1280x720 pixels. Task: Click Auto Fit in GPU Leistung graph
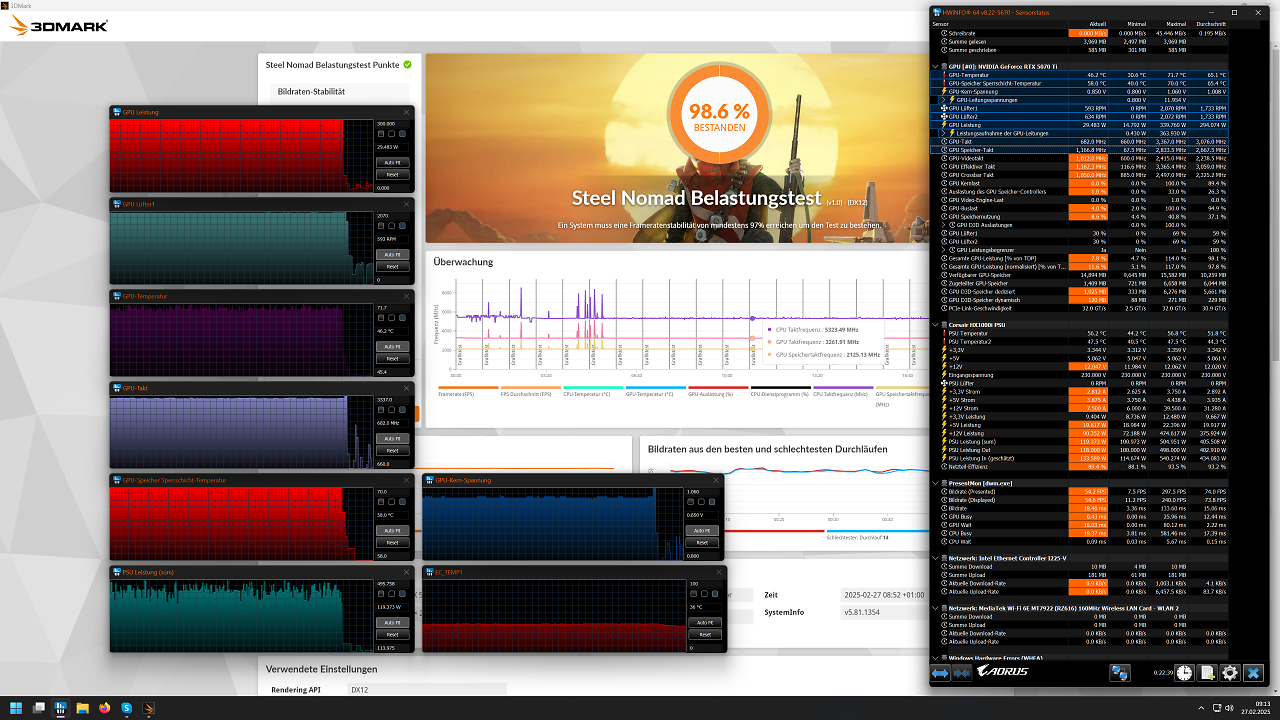coord(392,162)
